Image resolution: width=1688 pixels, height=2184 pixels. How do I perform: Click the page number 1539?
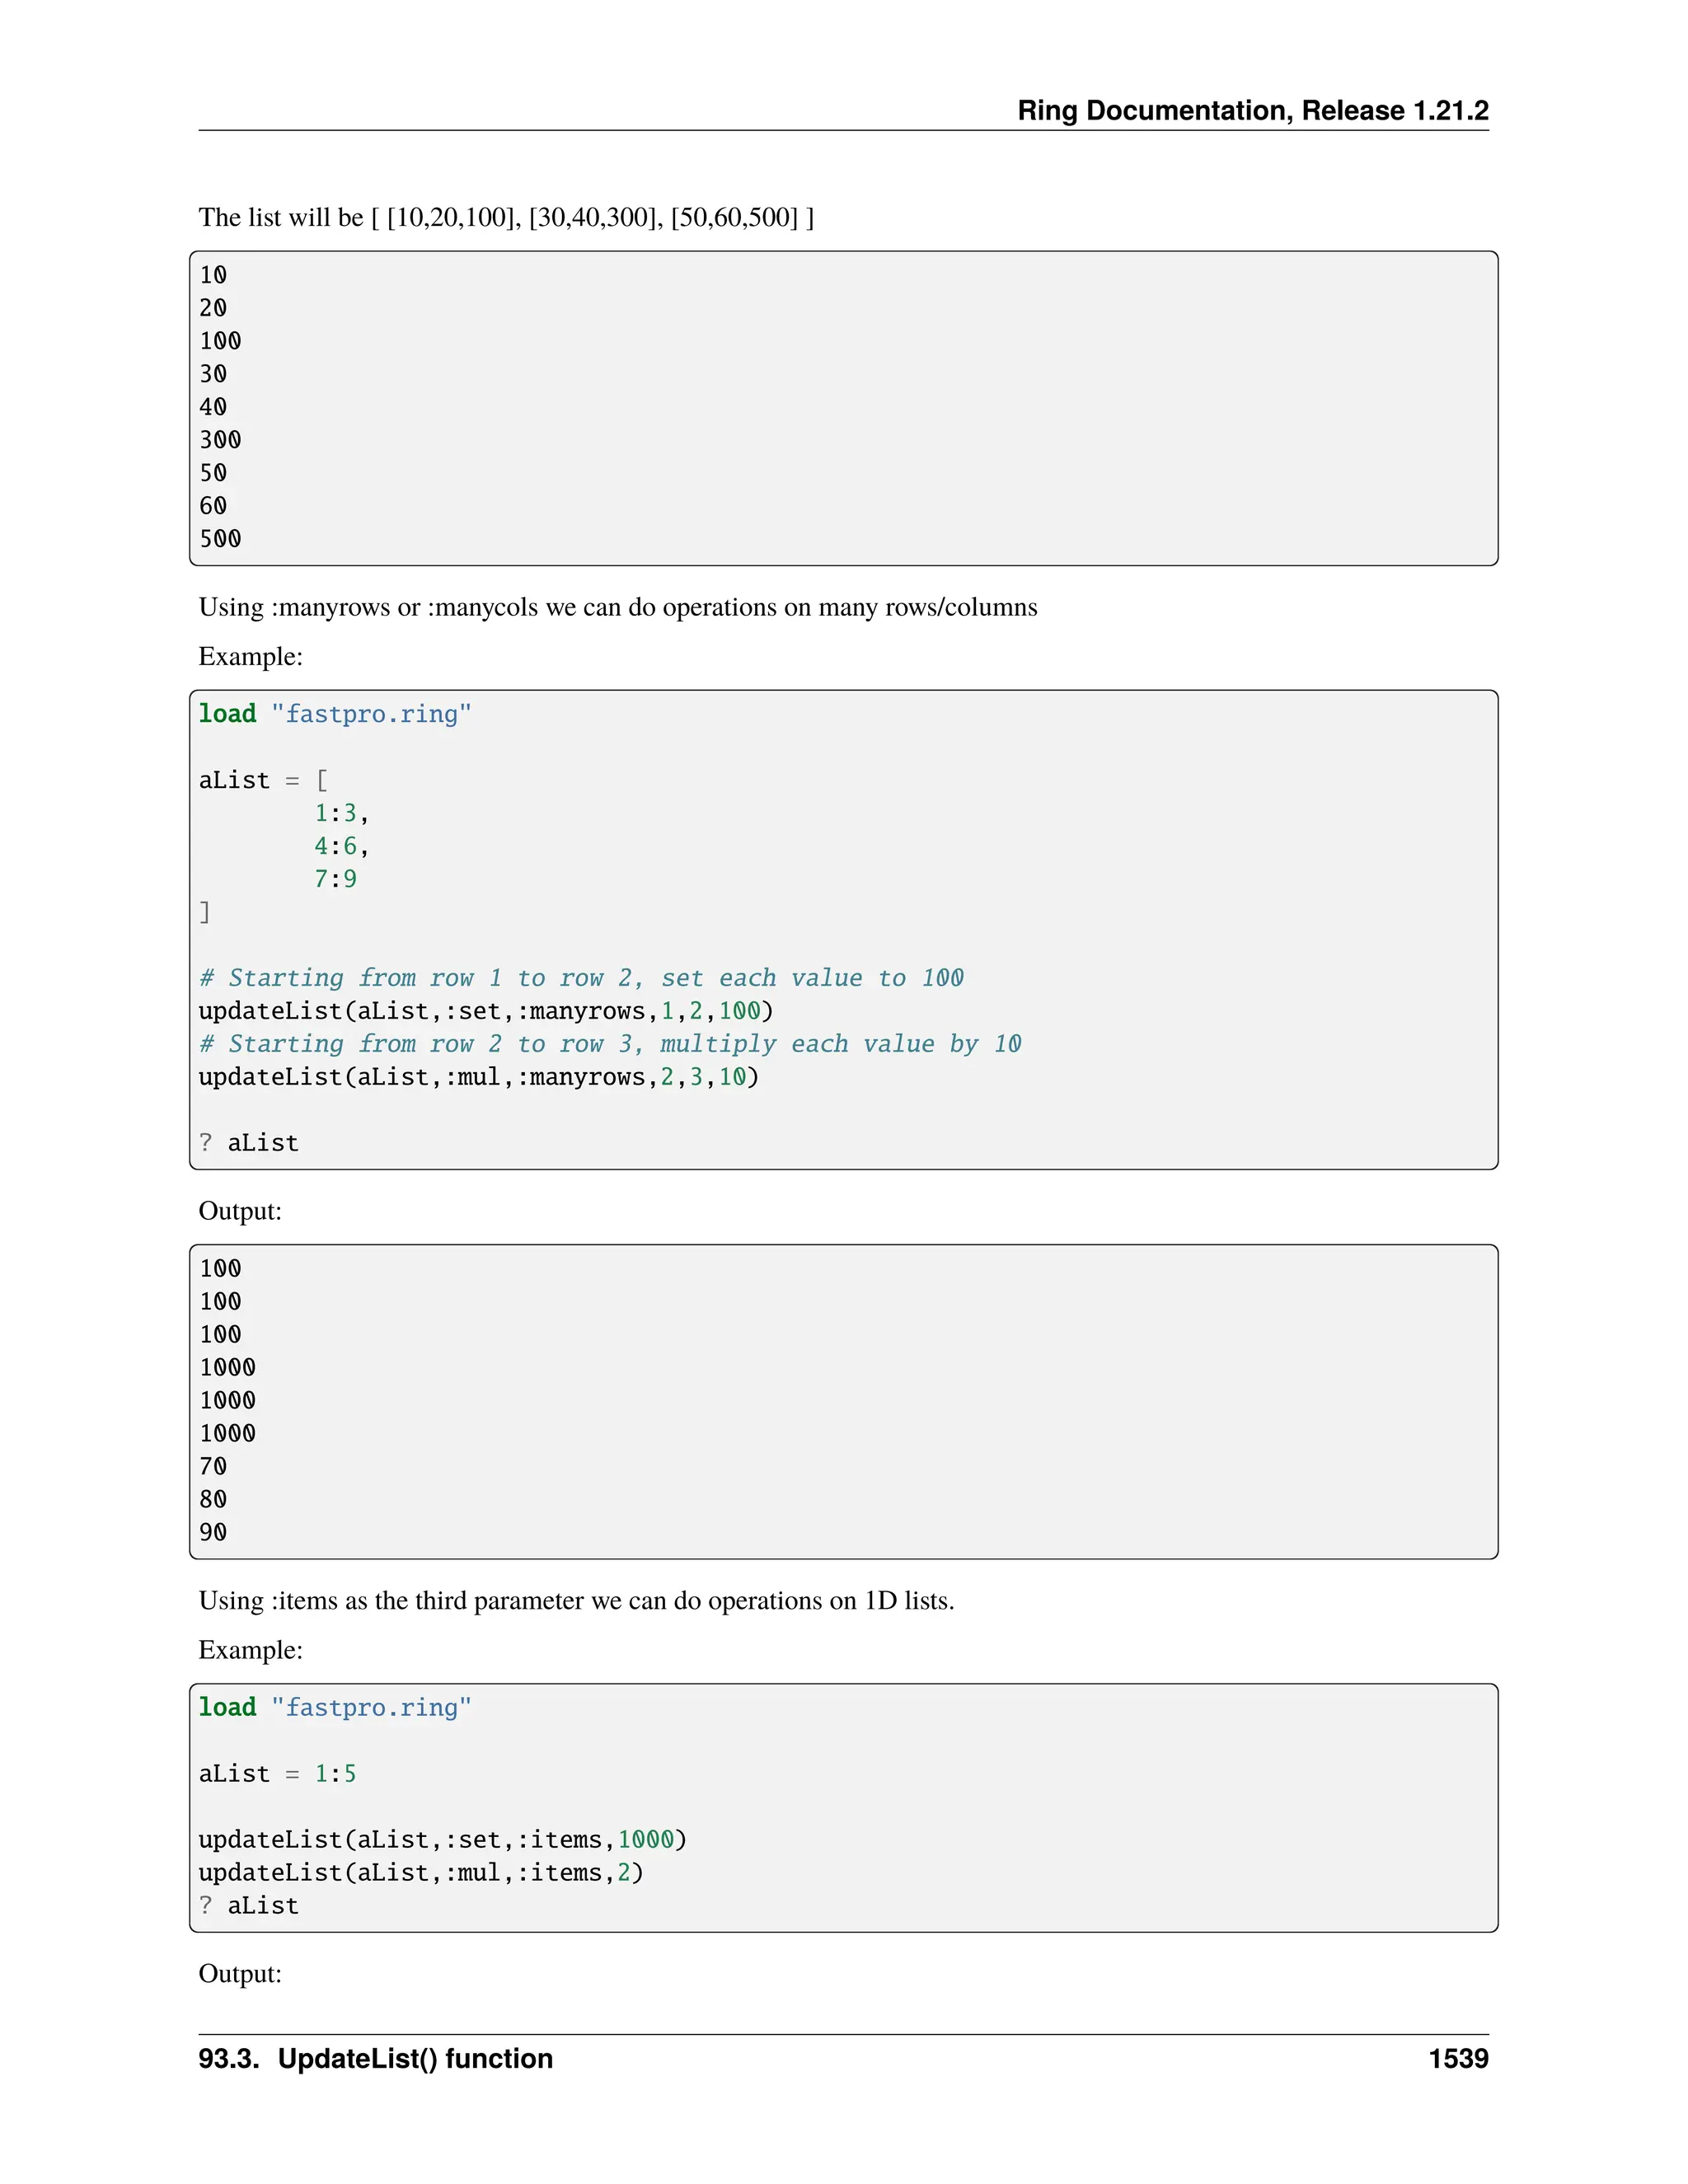click(1457, 2058)
